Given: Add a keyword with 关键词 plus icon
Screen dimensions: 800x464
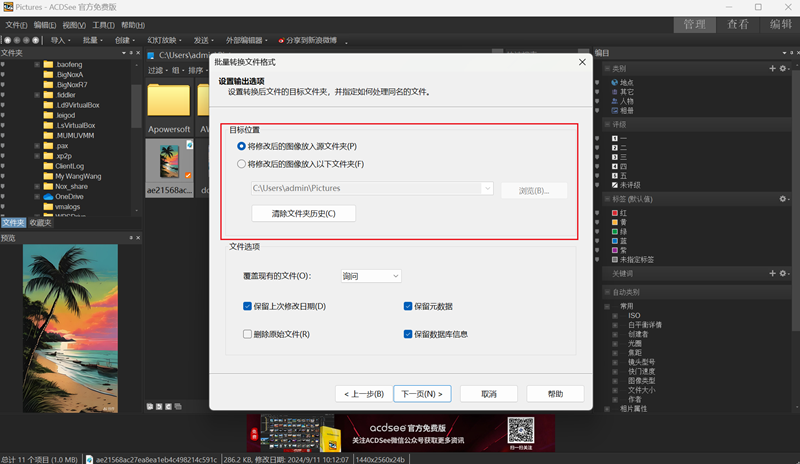Looking at the screenshot, I should [x=772, y=274].
